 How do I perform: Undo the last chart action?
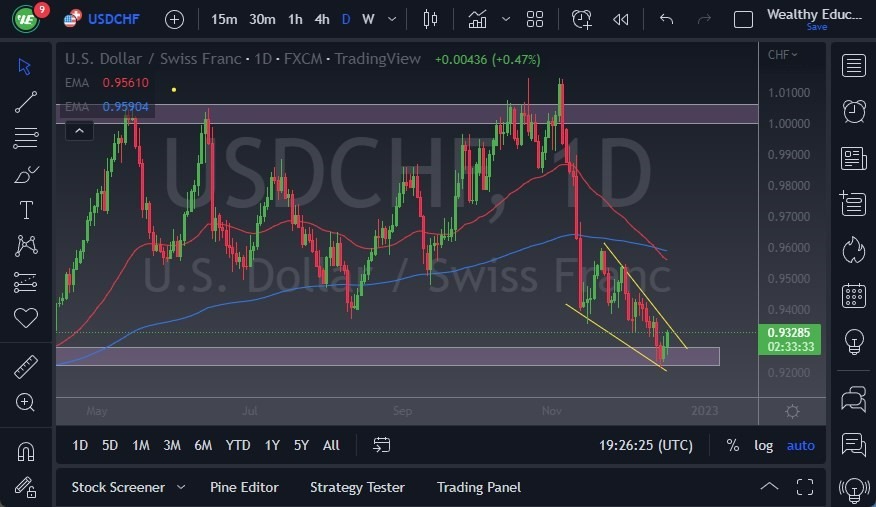pos(666,20)
